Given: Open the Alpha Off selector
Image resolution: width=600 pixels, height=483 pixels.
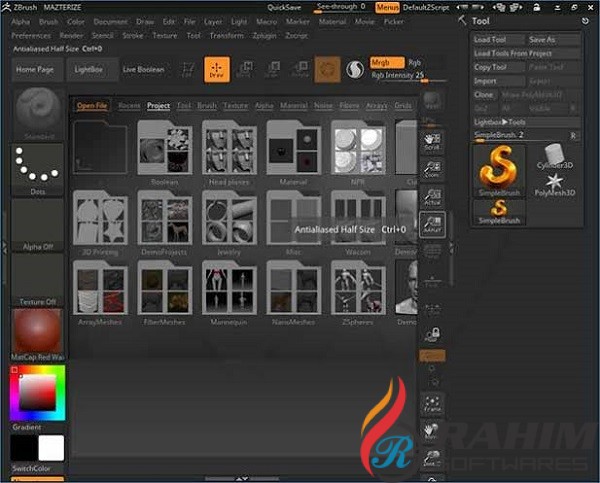Looking at the screenshot, I should pos(38,224).
